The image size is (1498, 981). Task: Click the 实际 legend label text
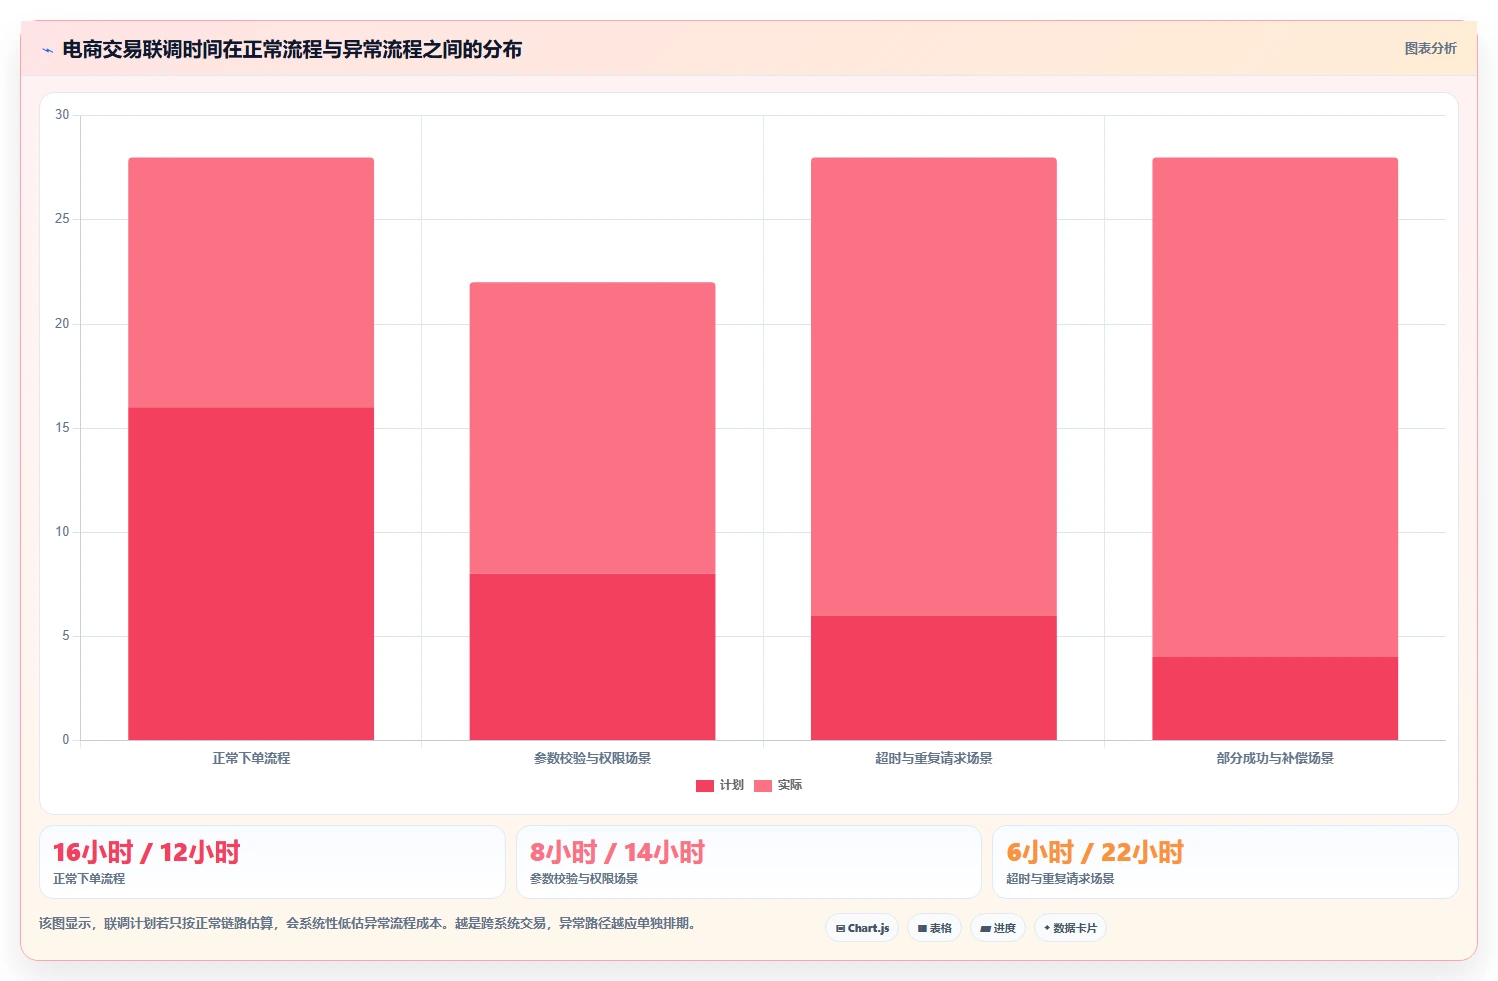click(x=790, y=785)
